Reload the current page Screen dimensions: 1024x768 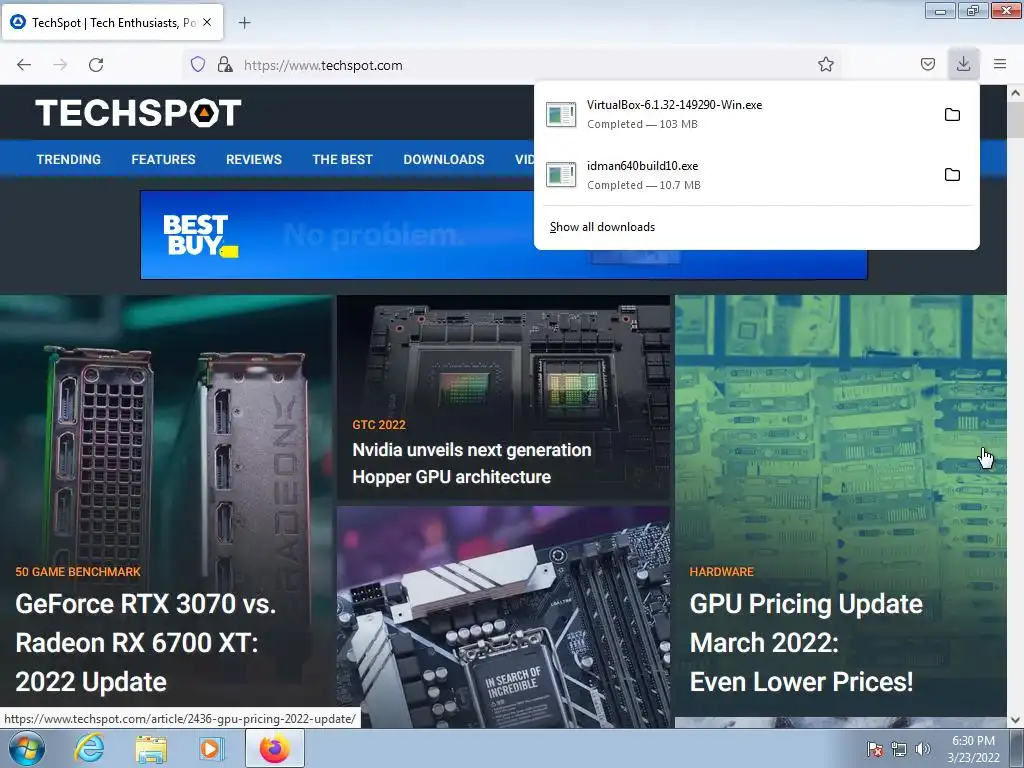[96, 65]
